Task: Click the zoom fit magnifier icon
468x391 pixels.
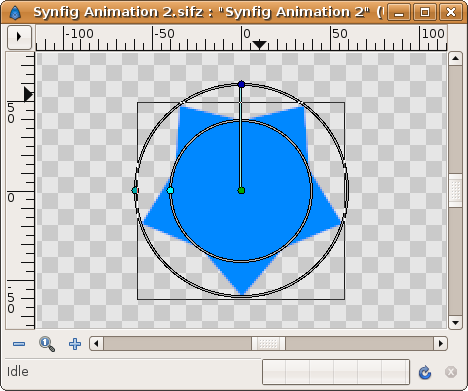Action: (x=47, y=344)
